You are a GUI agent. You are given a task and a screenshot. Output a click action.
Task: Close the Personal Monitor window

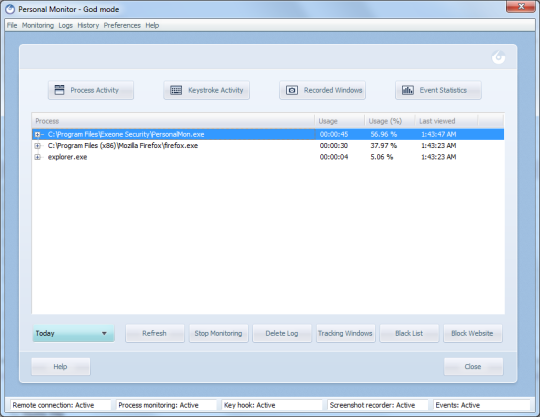521,7
